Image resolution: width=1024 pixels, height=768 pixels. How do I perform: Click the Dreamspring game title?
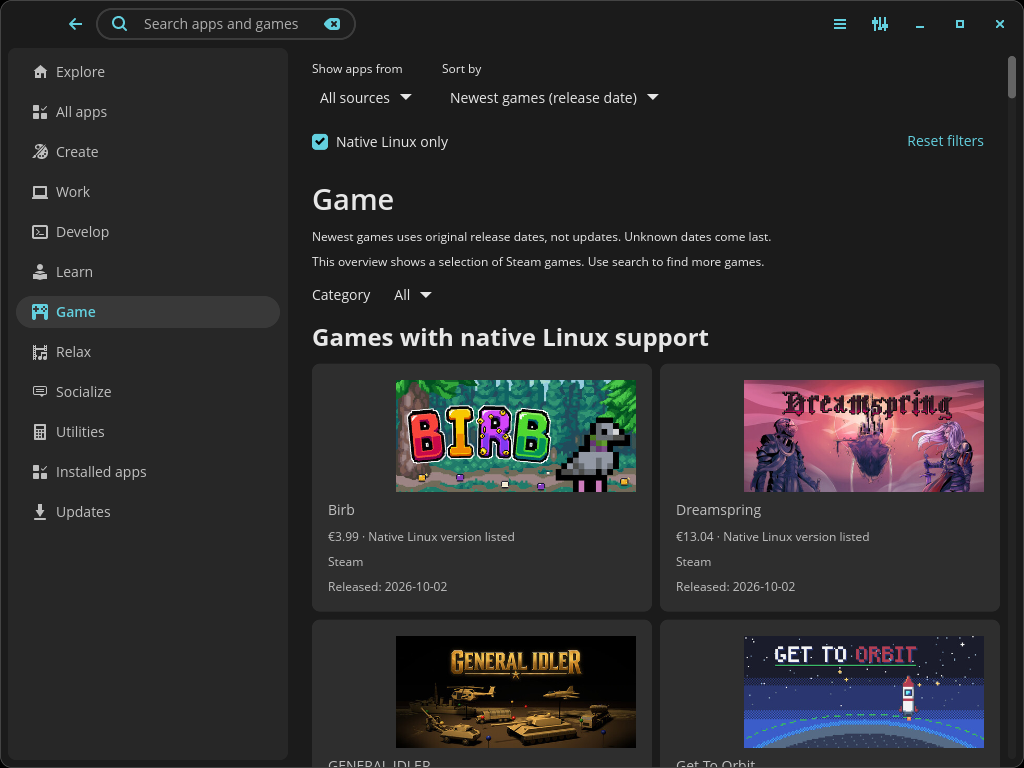(718, 510)
